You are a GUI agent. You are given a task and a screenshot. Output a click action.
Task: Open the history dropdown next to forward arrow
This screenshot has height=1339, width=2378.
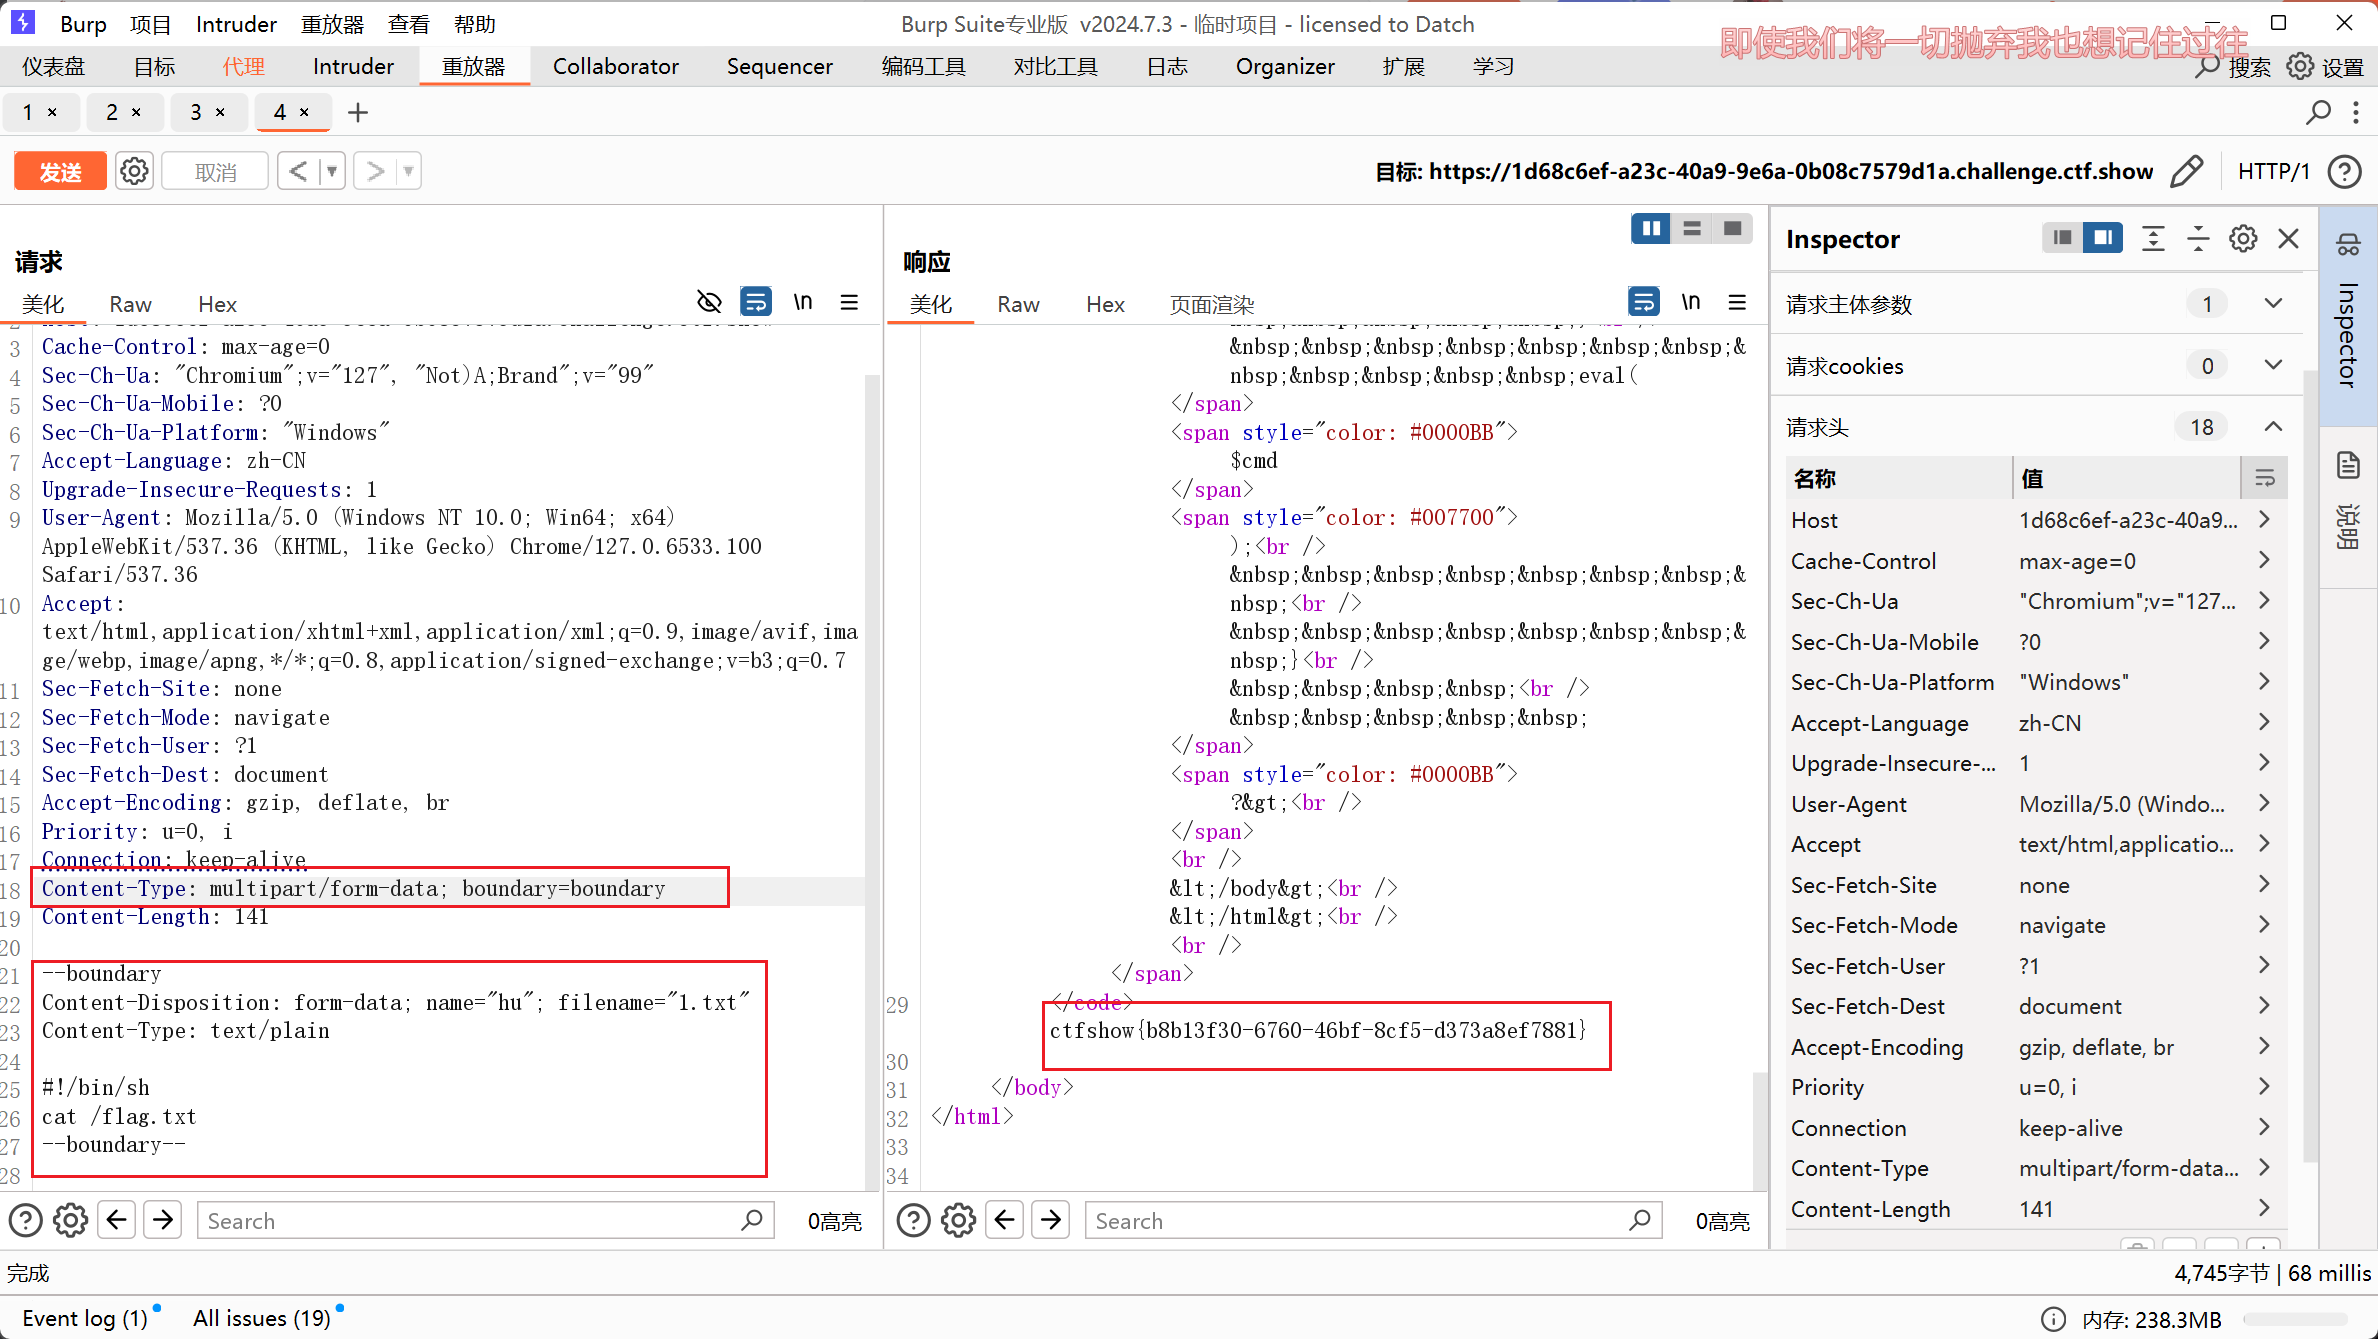click(x=409, y=172)
